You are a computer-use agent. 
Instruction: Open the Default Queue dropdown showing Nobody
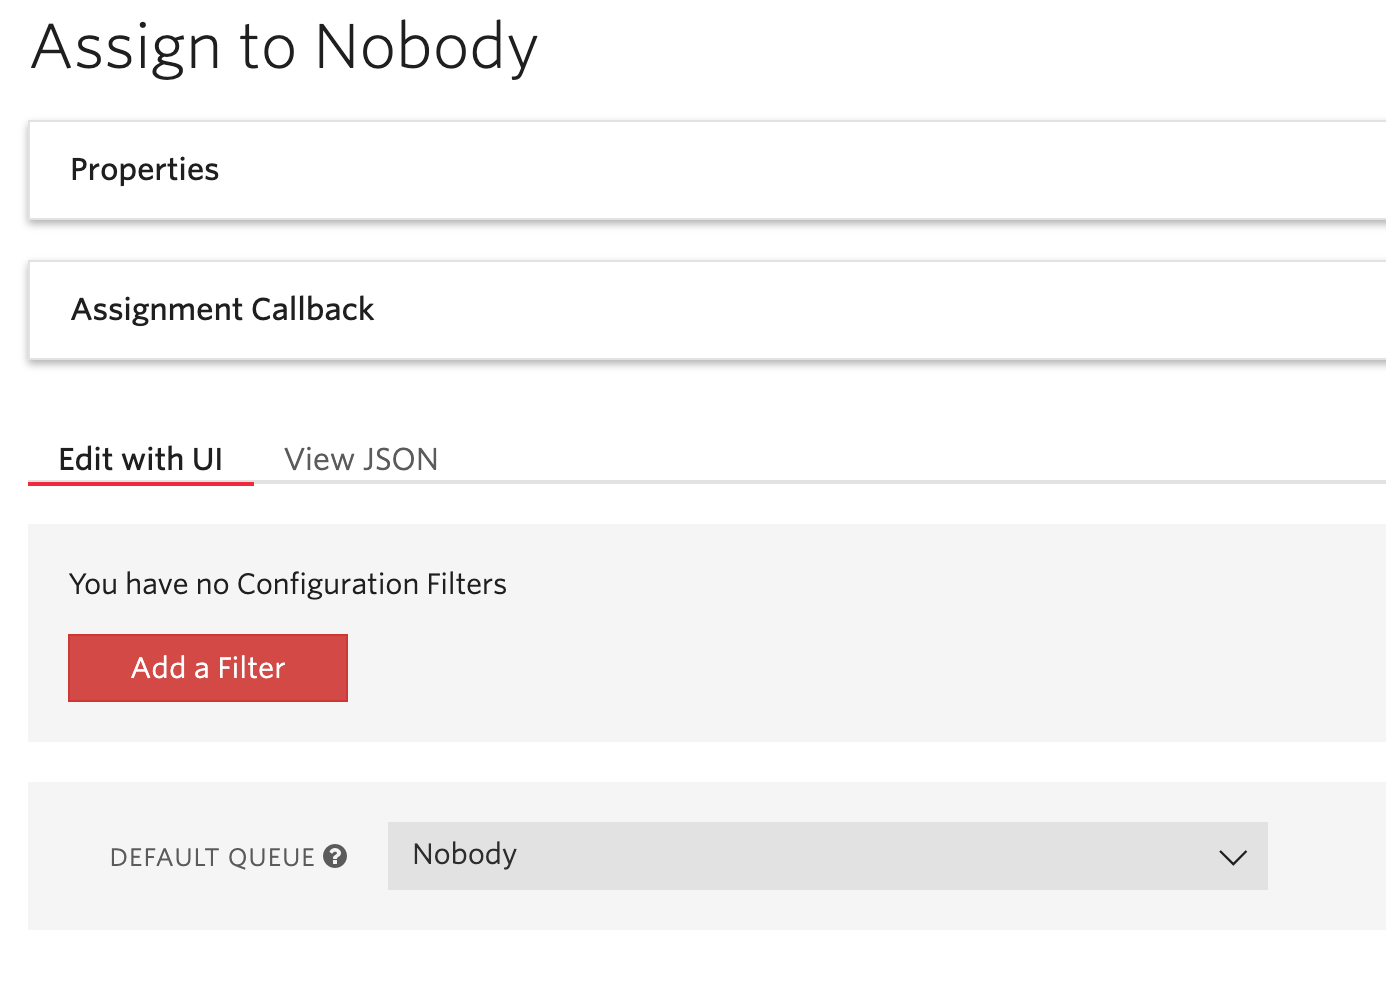[x=827, y=856]
